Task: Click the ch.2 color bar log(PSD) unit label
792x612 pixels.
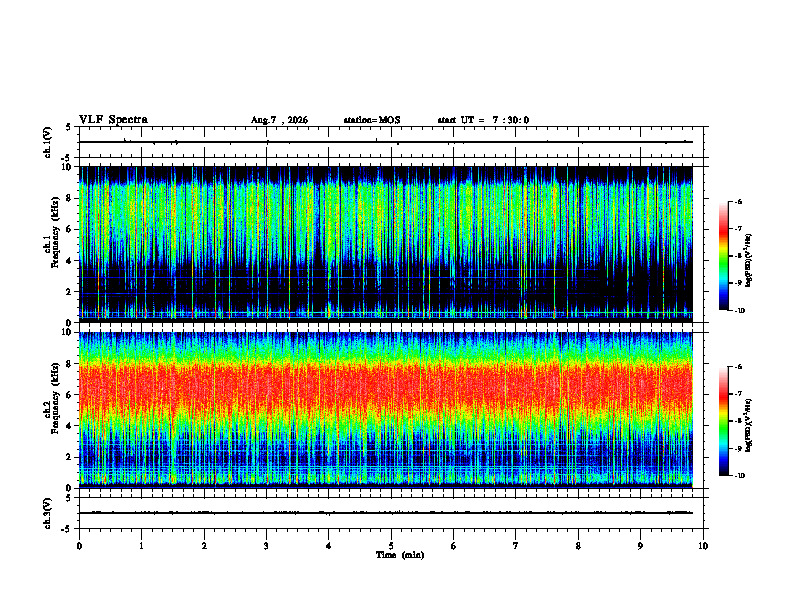Action: [749, 425]
